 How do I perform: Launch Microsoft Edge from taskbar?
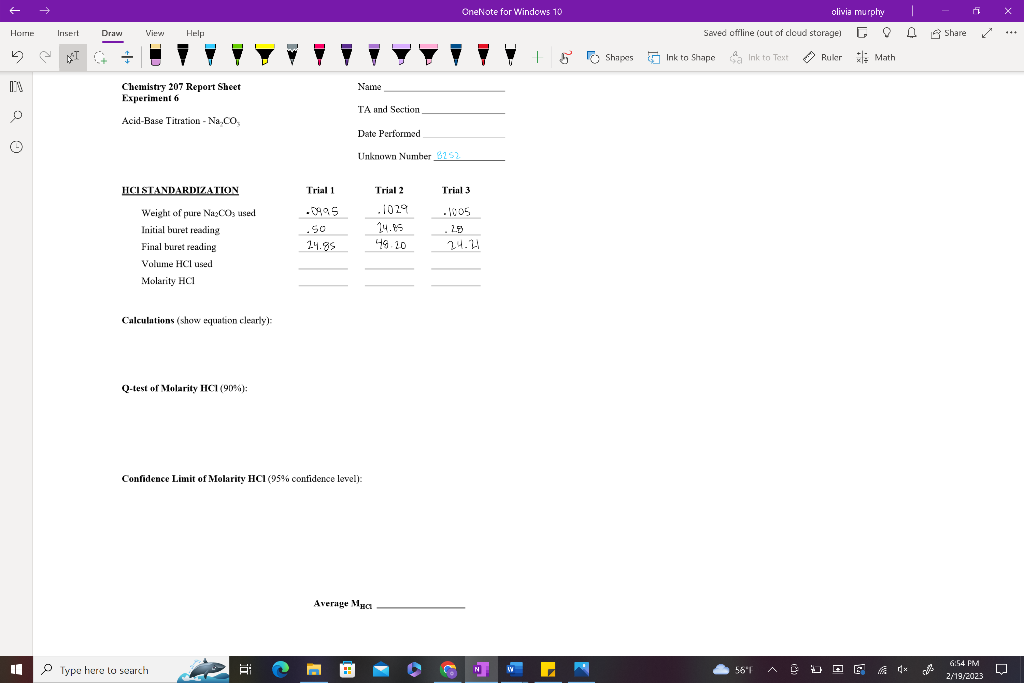(280, 669)
